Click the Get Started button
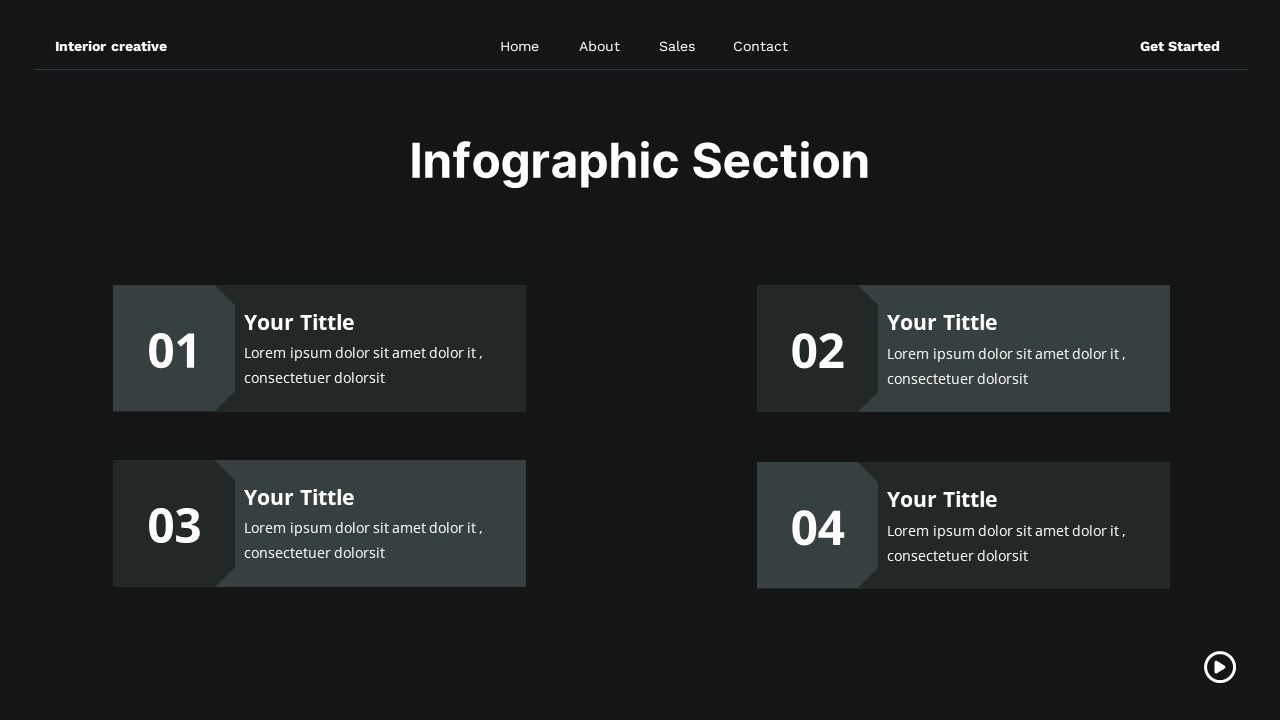This screenshot has width=1280, height=720. pyautogui.click(x=1180, y=46)
